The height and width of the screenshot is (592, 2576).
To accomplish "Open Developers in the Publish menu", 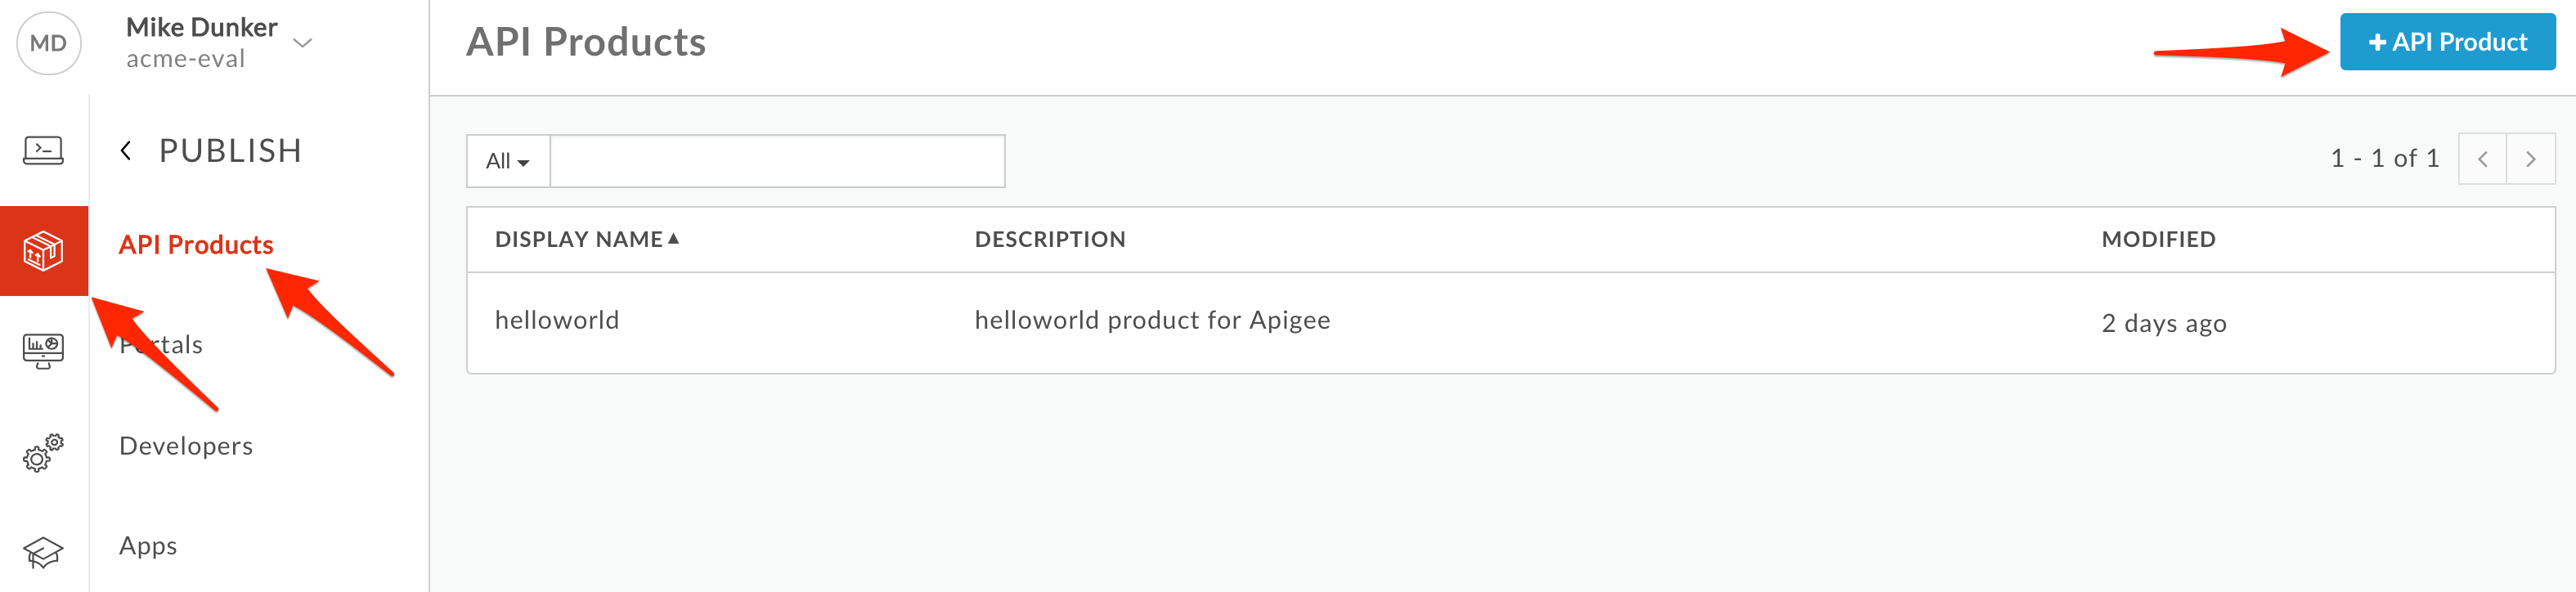I will tap(186, 446).
